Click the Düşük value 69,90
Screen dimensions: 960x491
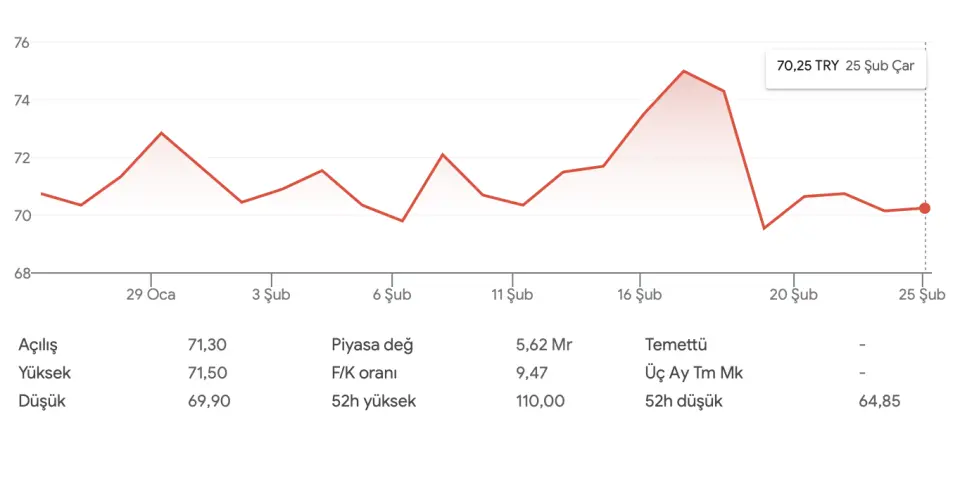[207, 401]
